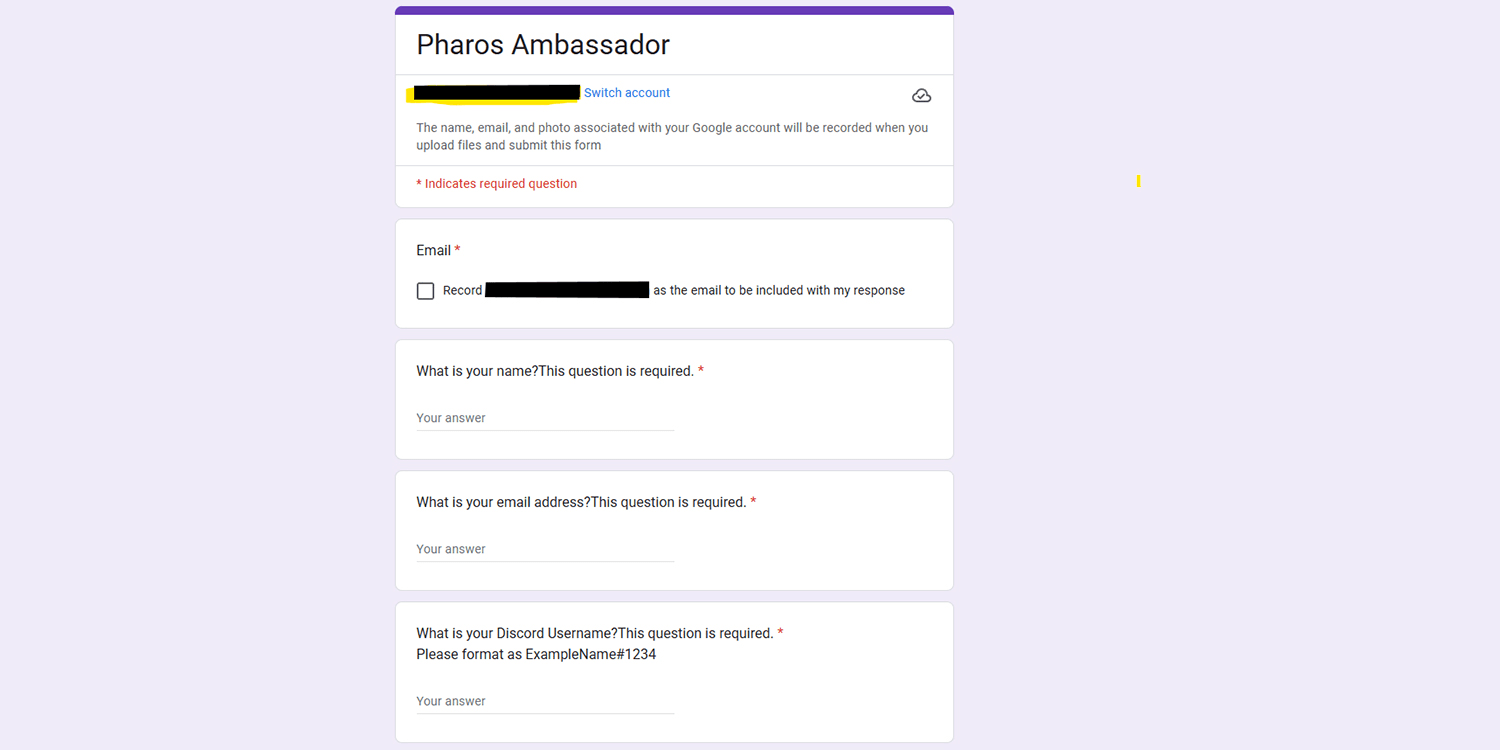Click the redacted email in the Record option
Viewport: 1500px width, 750px height.
pyautogui.click(x=567, y=290)
